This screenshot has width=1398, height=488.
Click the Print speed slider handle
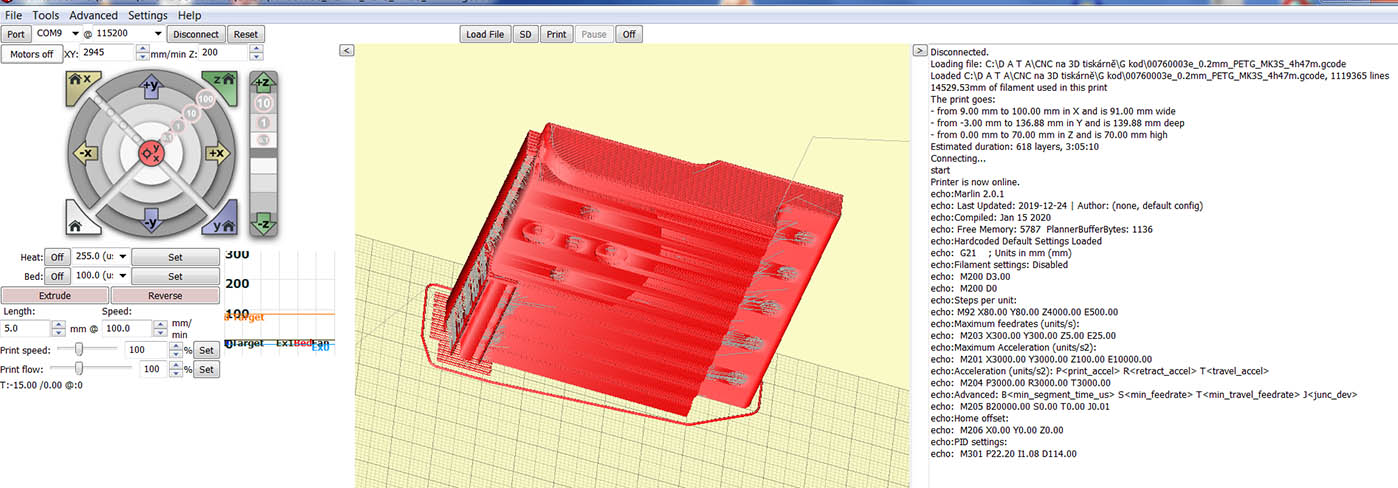click(79, 349)
